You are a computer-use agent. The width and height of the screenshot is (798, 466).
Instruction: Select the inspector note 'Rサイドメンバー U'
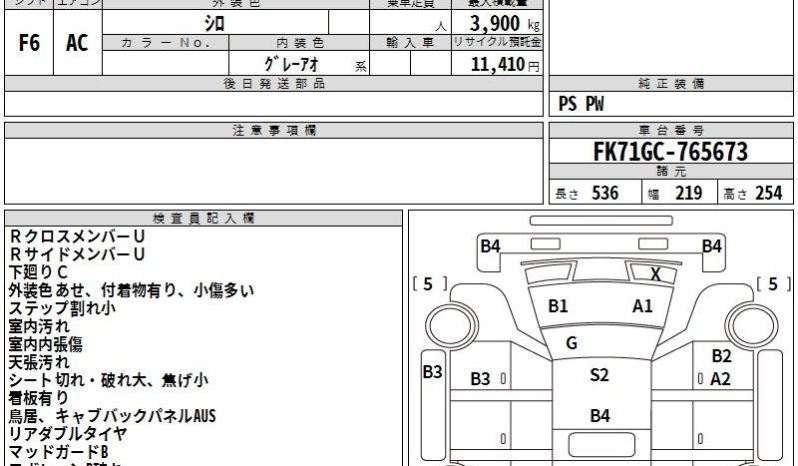coord(77,254)
